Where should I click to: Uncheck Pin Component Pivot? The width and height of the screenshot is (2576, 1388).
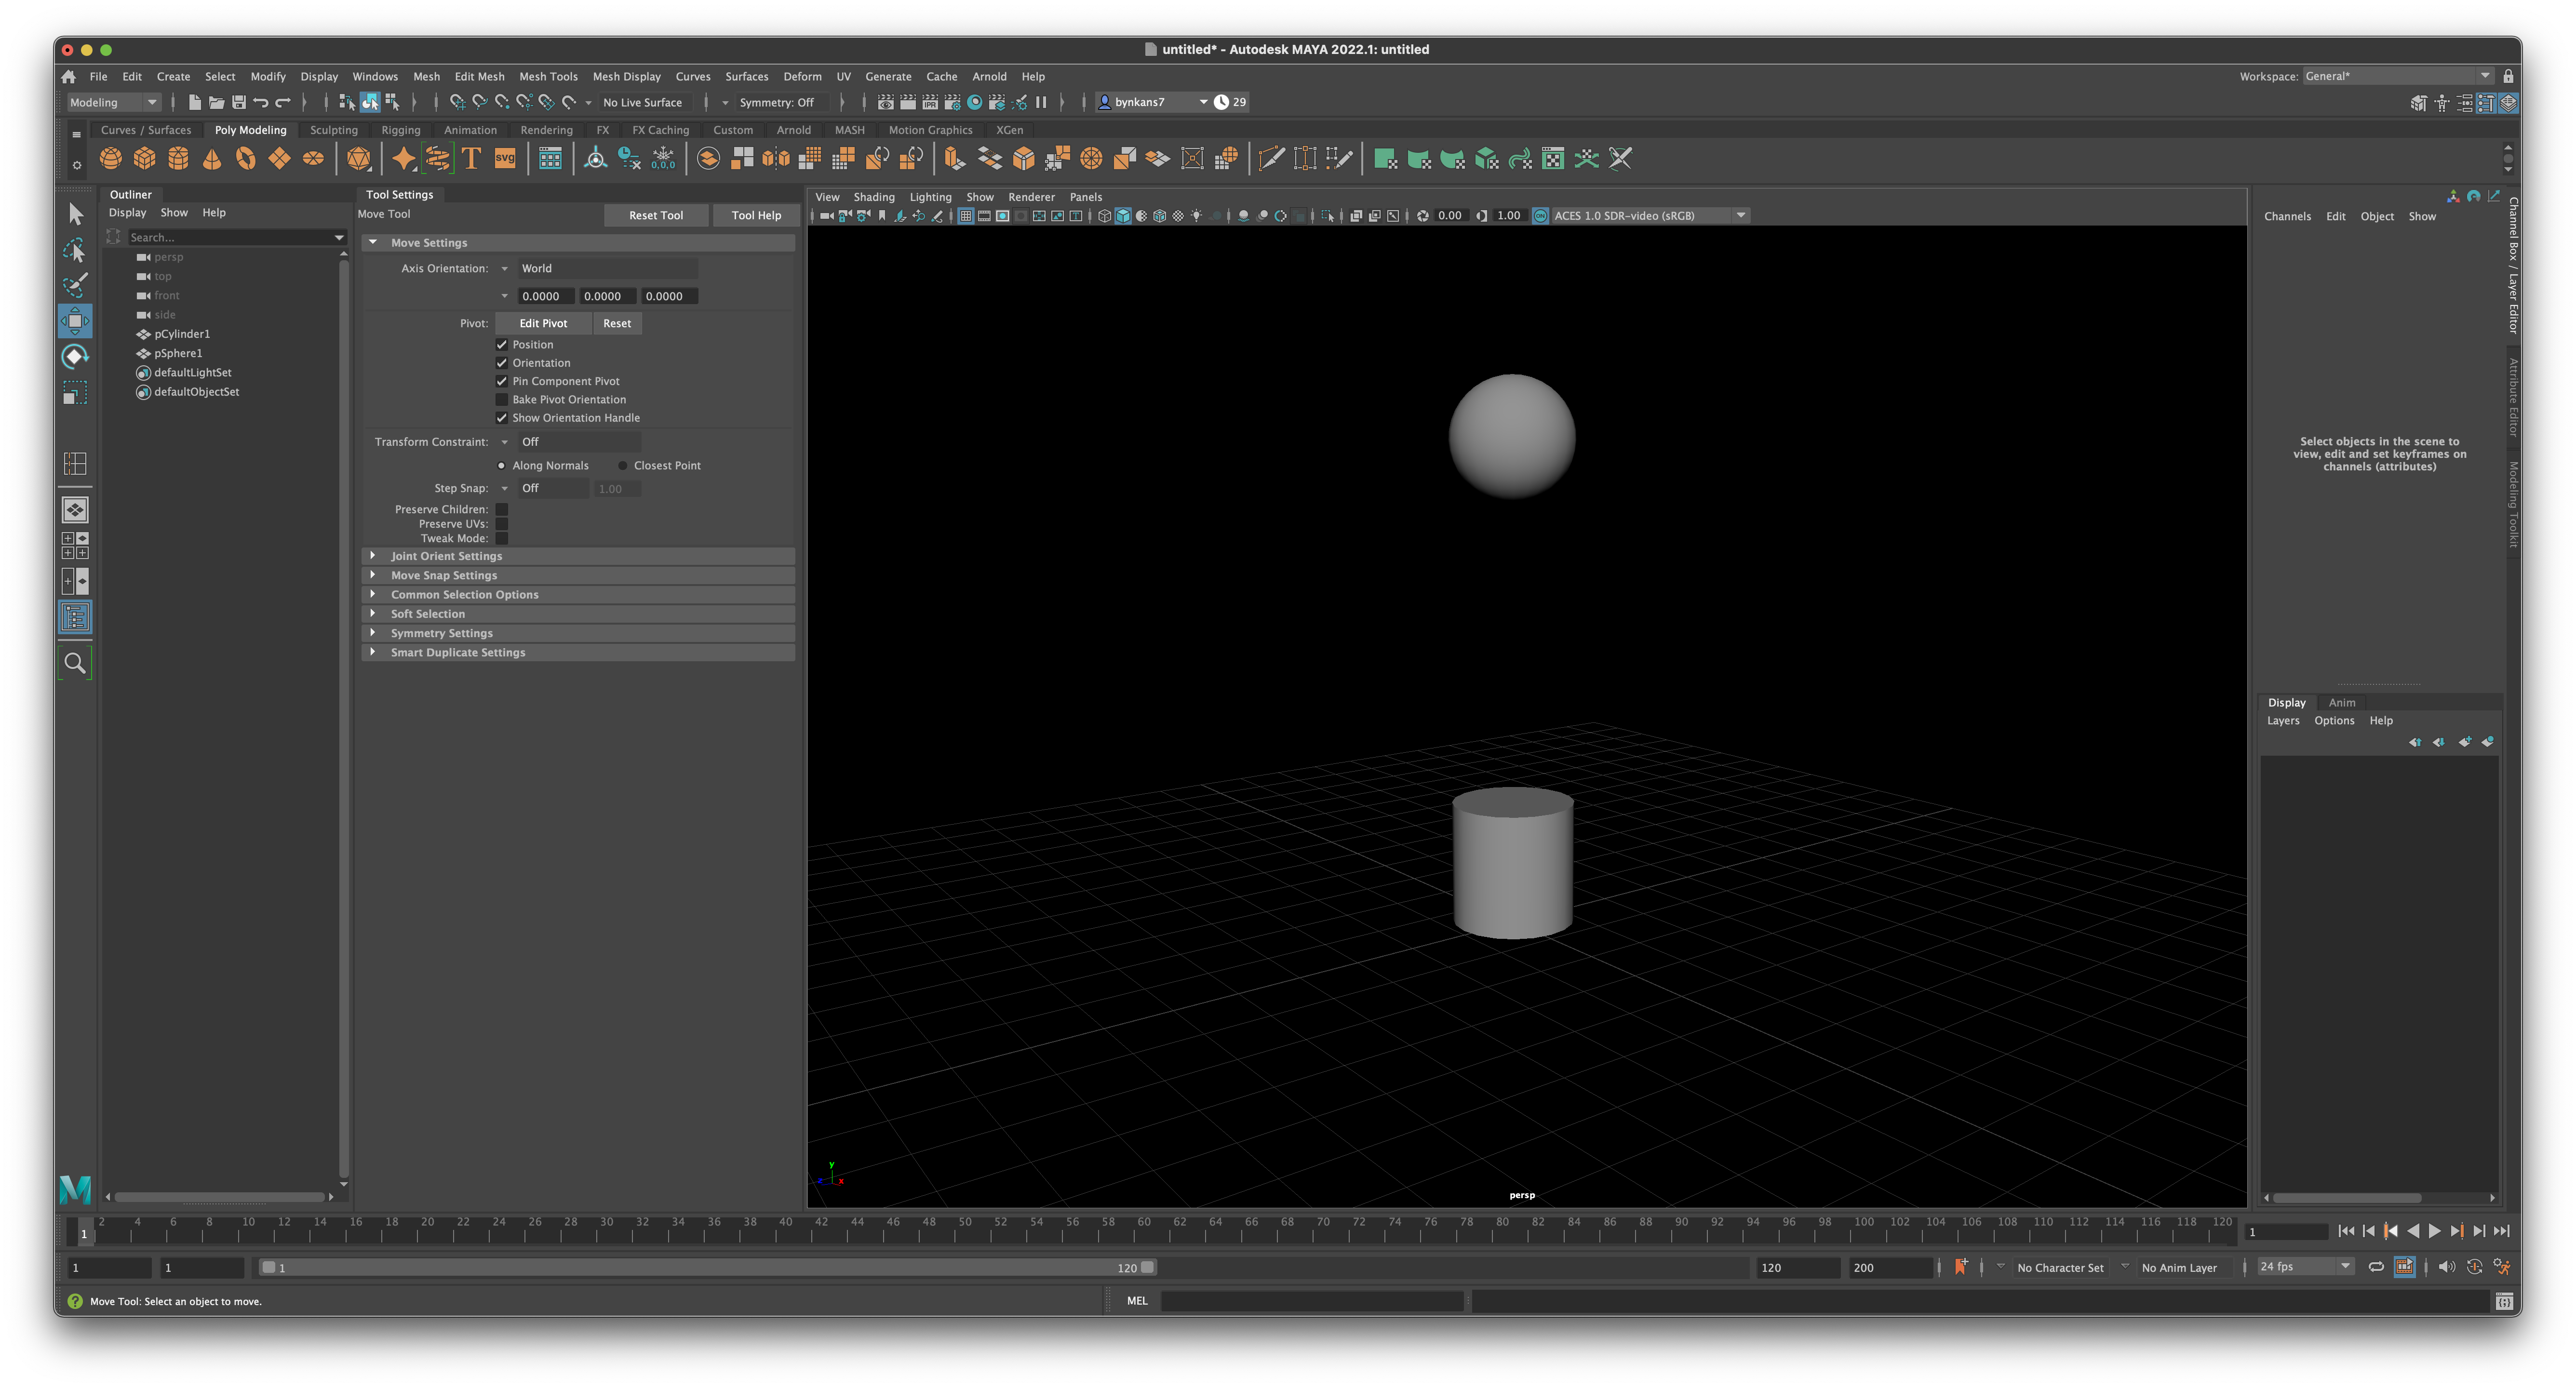pos(502,381)
